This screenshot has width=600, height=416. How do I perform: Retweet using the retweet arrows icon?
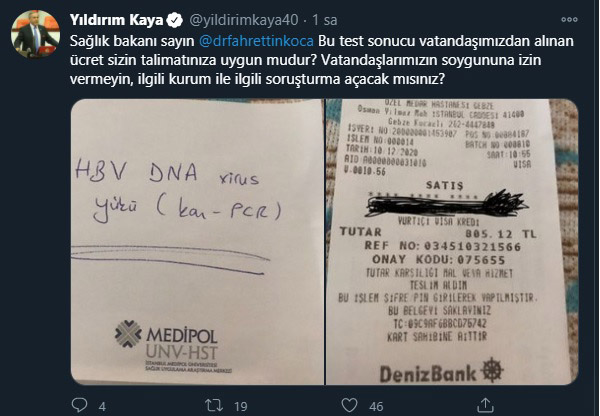point(214,405)
